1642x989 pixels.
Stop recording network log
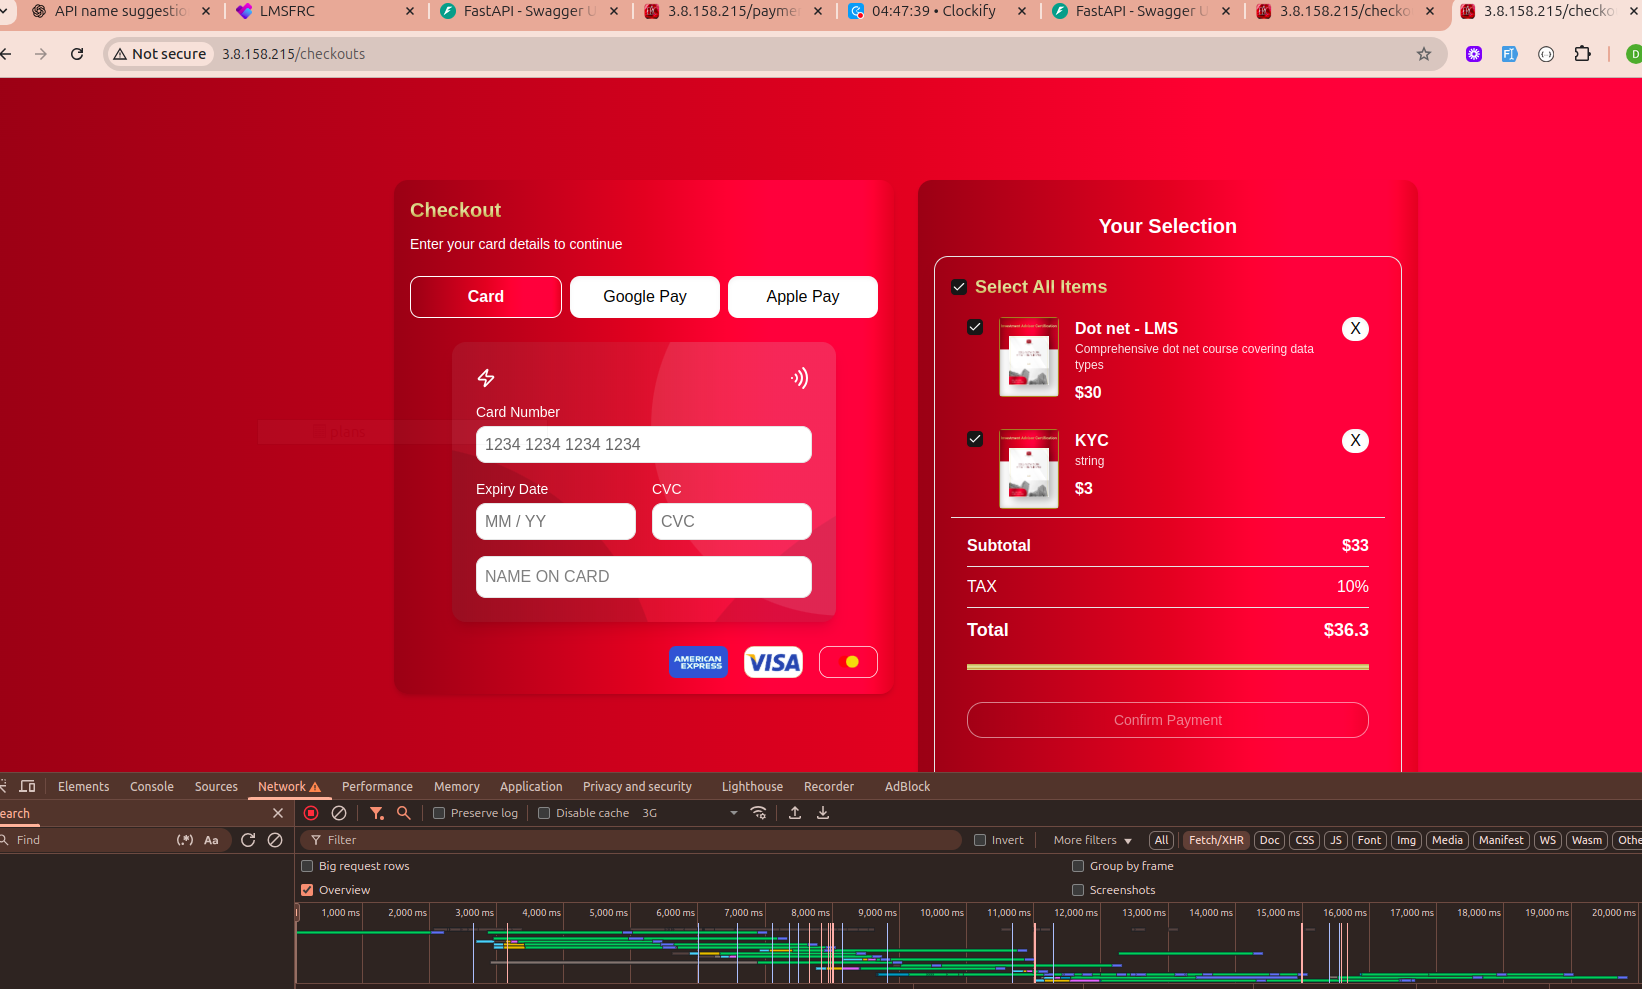point(311,813)
